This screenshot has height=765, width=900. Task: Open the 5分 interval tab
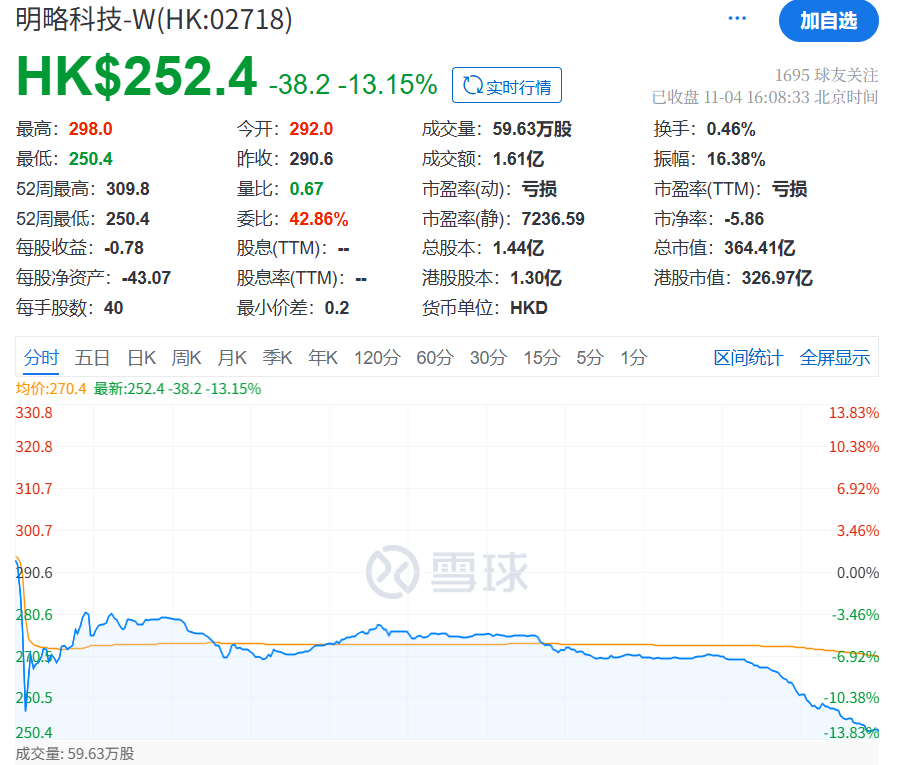[589, 358]
